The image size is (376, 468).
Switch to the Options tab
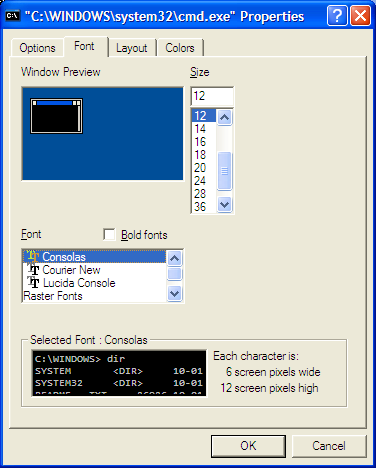(37, 48)
